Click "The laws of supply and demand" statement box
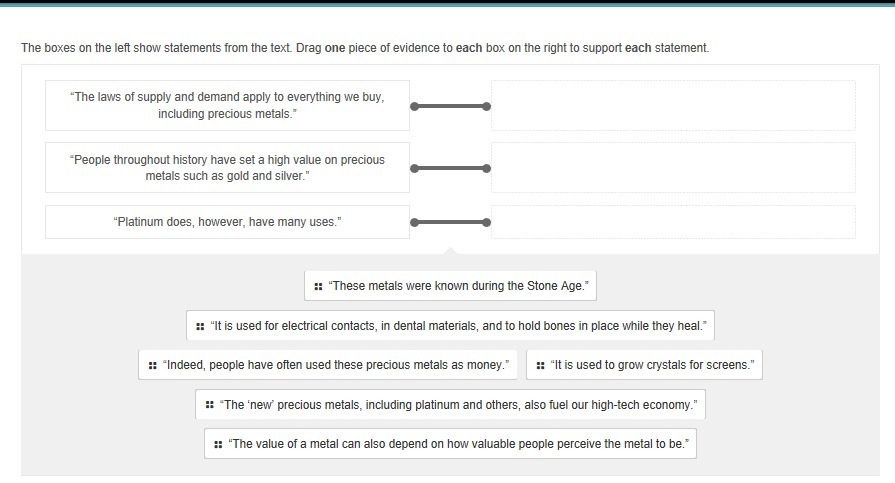Viewport: 895px width, 483px height. [x=227, y=105]
